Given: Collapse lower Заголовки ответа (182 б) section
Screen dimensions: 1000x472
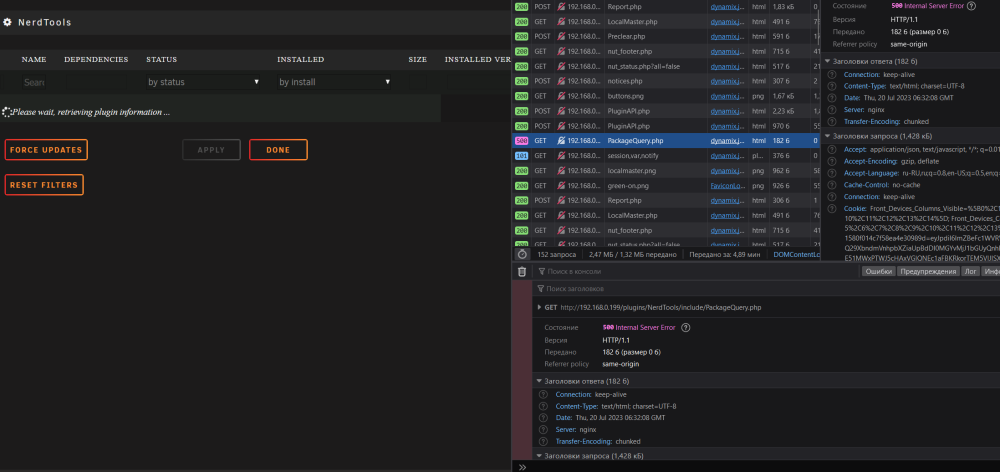Looking at the screenshot, I should [539, 381].
